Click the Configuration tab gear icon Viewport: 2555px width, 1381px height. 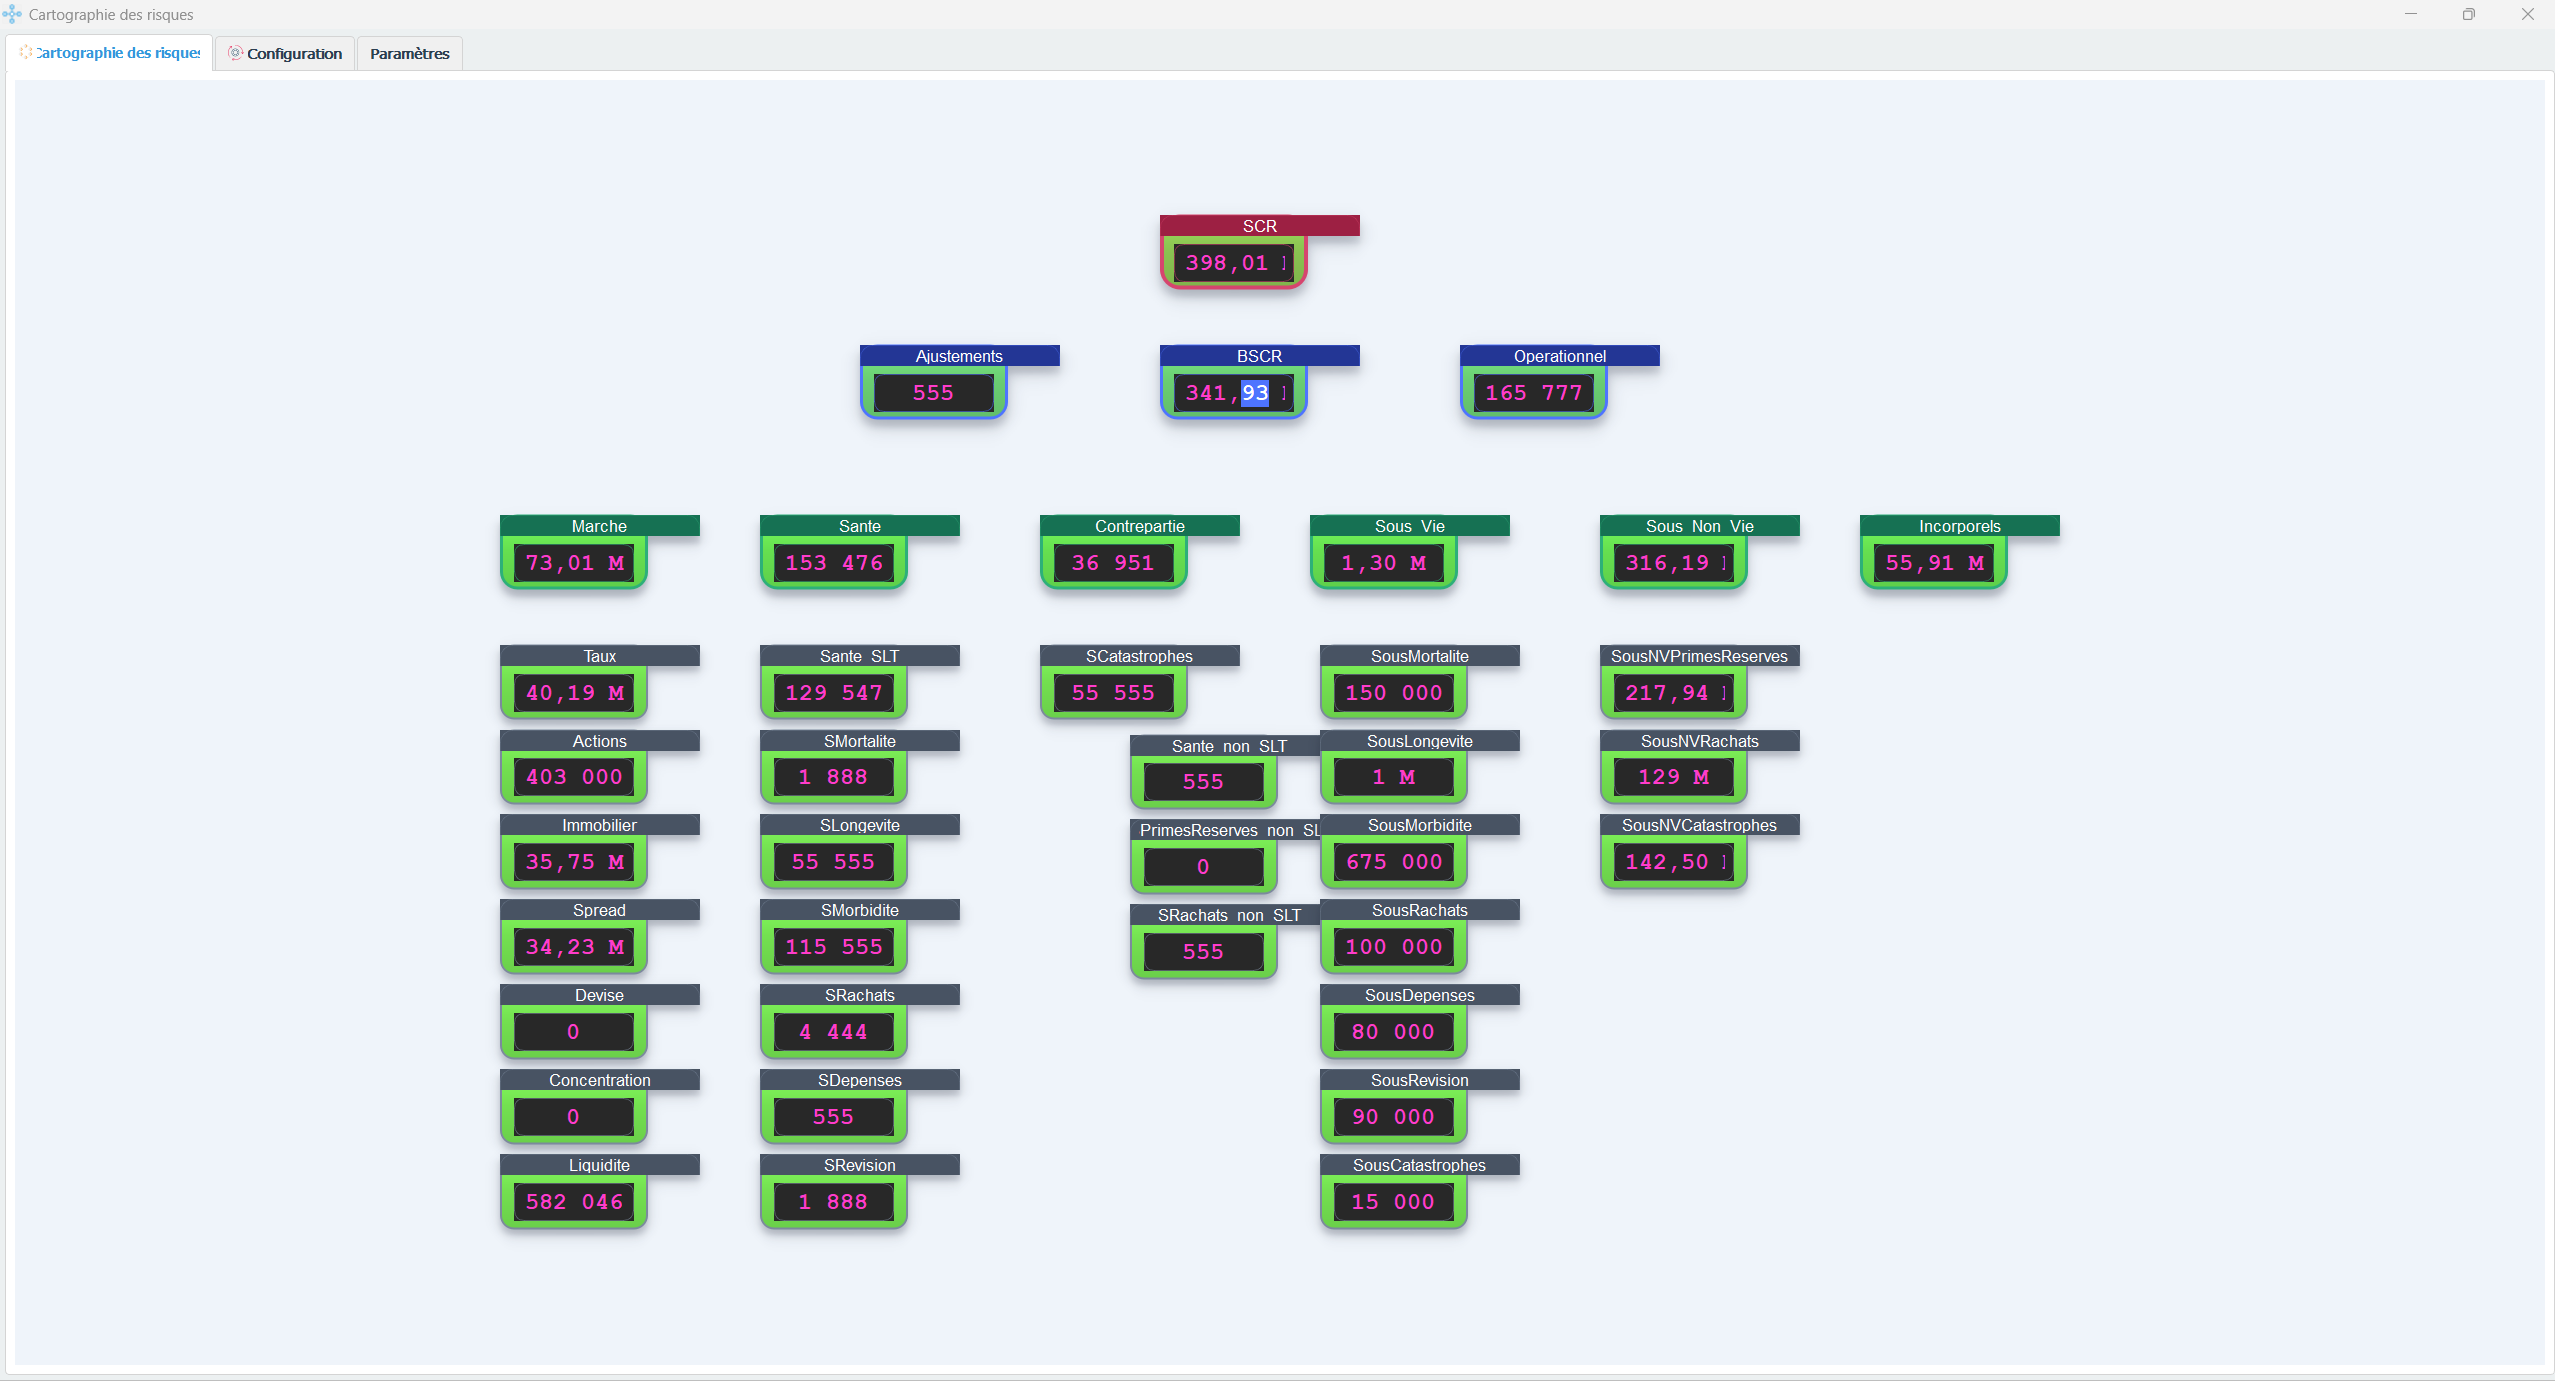[236, 53]
